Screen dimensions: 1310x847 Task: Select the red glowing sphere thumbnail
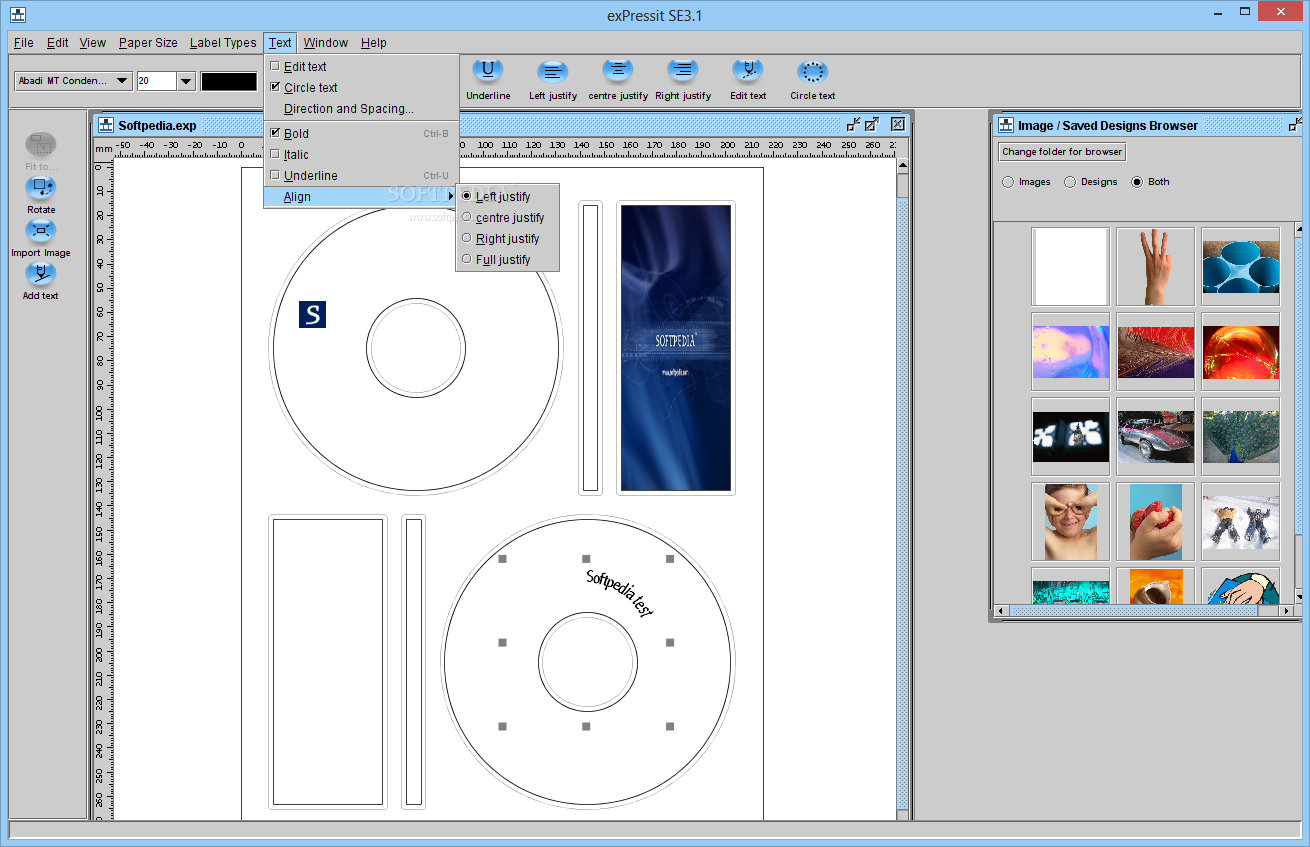pos(1240,351)
